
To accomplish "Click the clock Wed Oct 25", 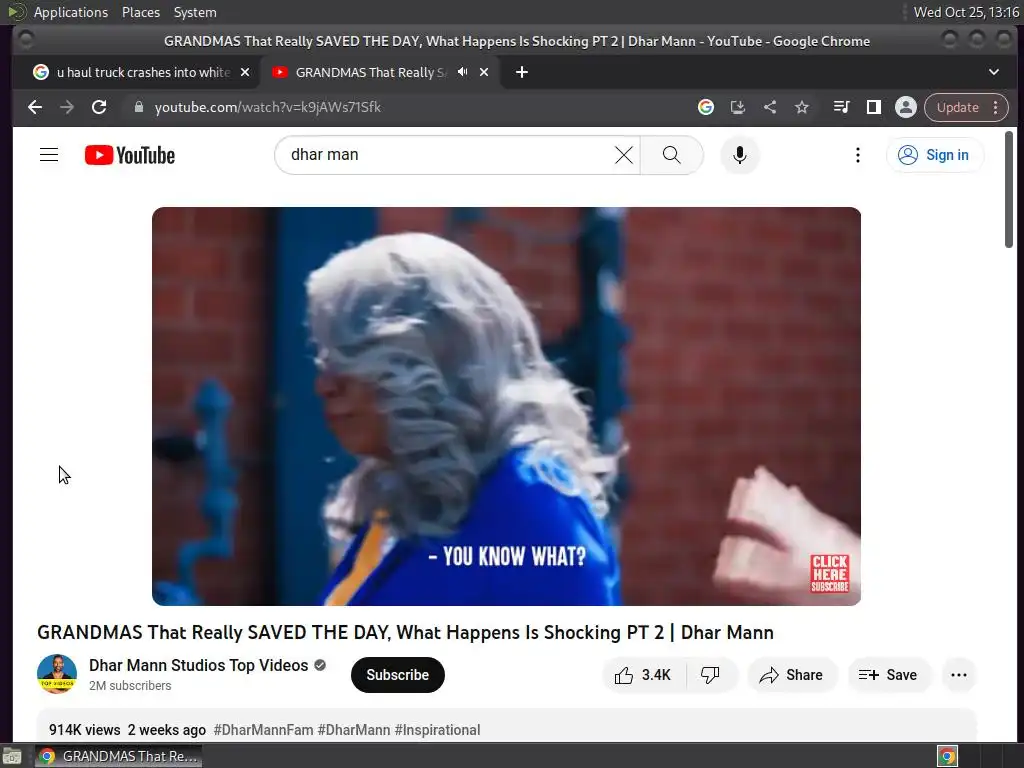I will [967, 12].
